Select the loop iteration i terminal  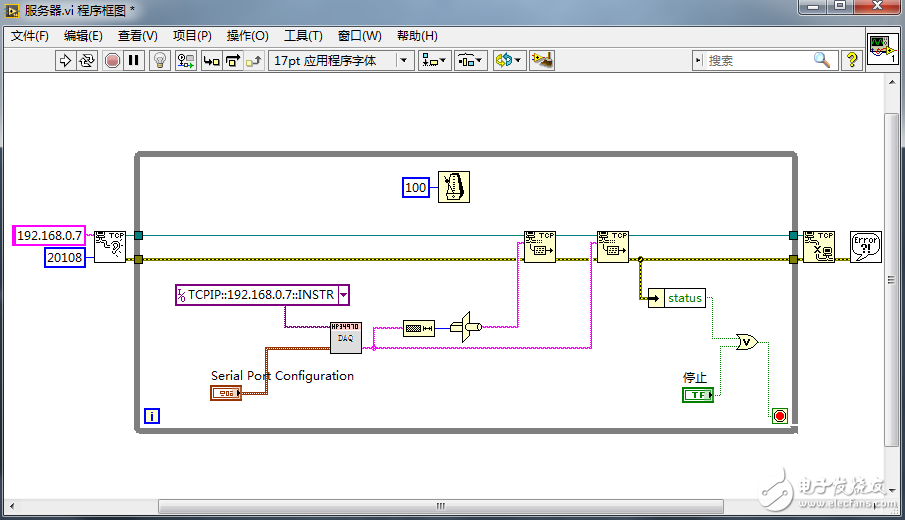(151, 416)
